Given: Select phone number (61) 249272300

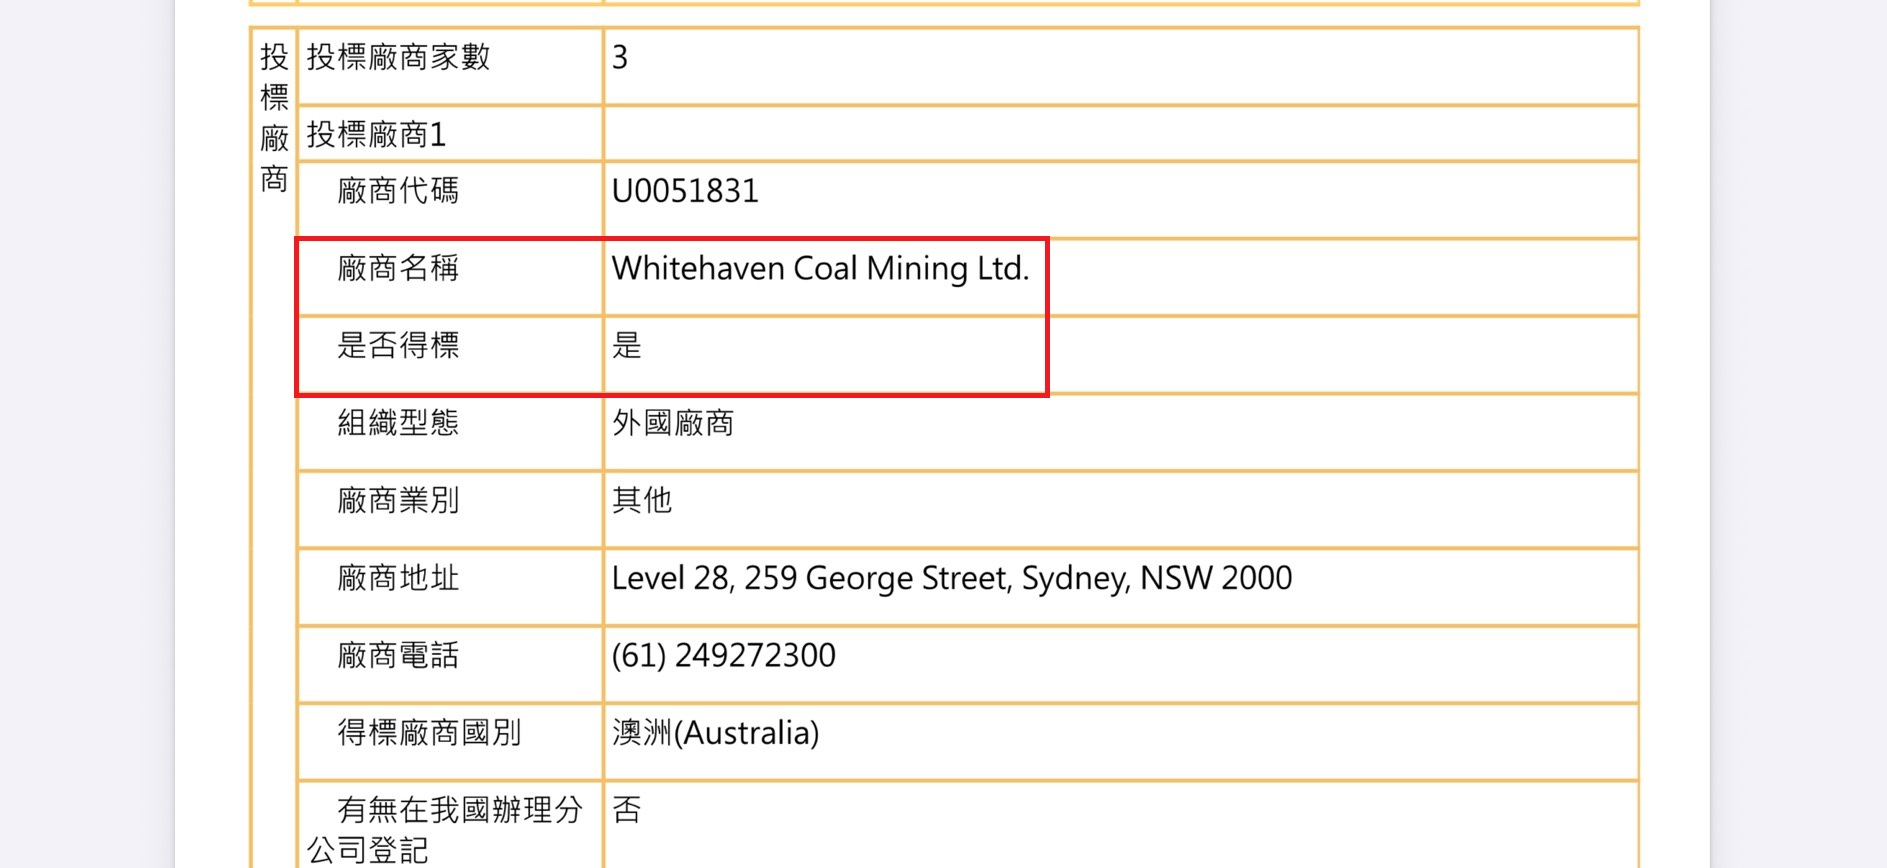Looking at the screenshot, I should pos(723,656).
